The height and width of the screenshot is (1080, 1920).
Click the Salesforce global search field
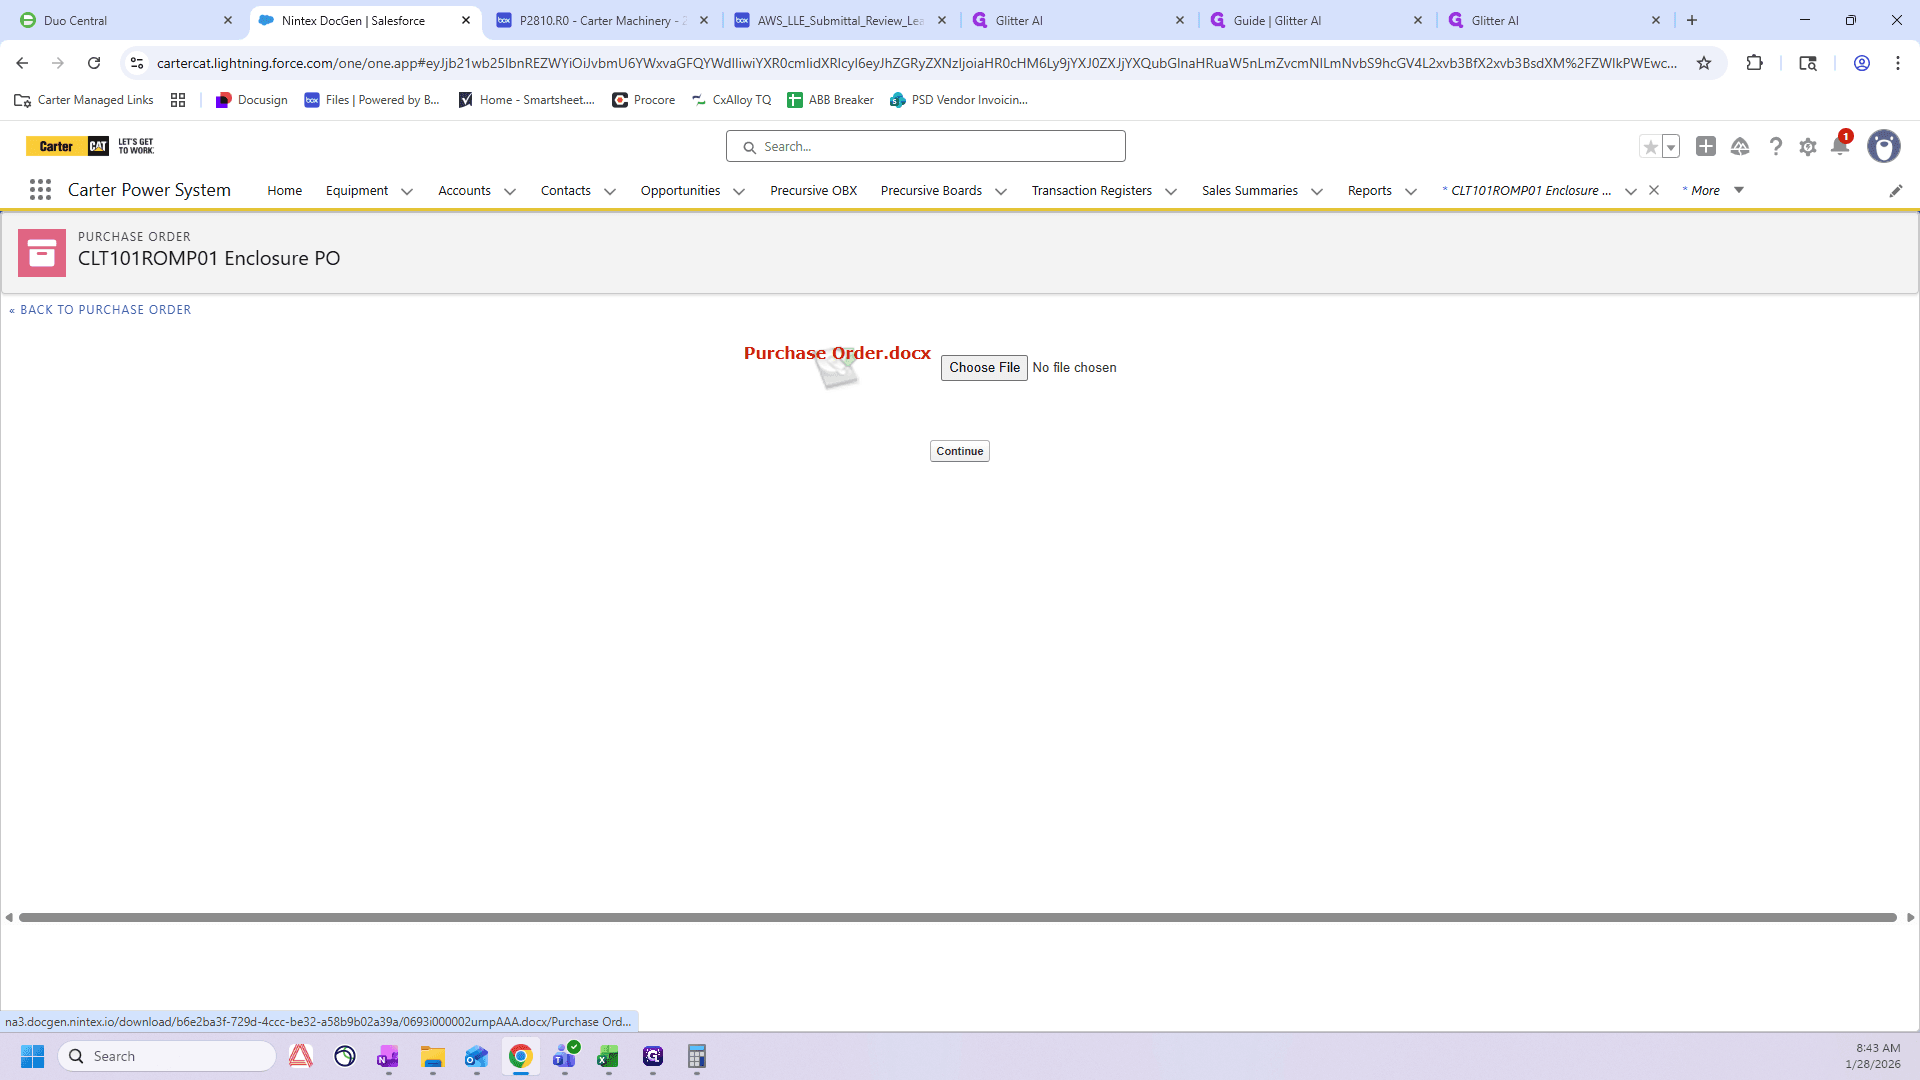tap(926, 146)
